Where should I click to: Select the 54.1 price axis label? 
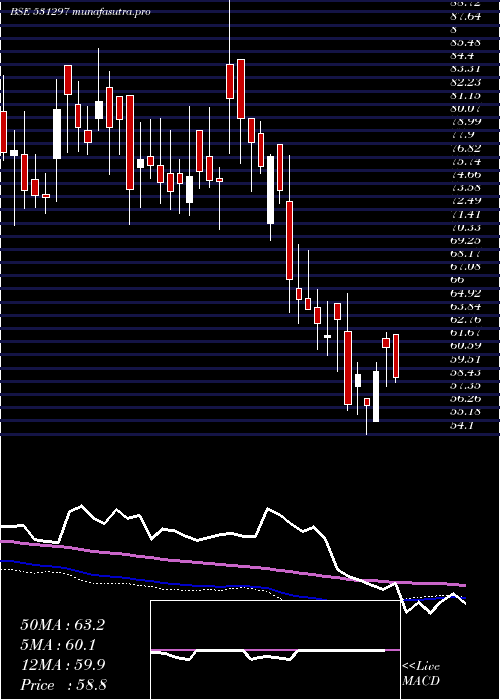point(461,425)
